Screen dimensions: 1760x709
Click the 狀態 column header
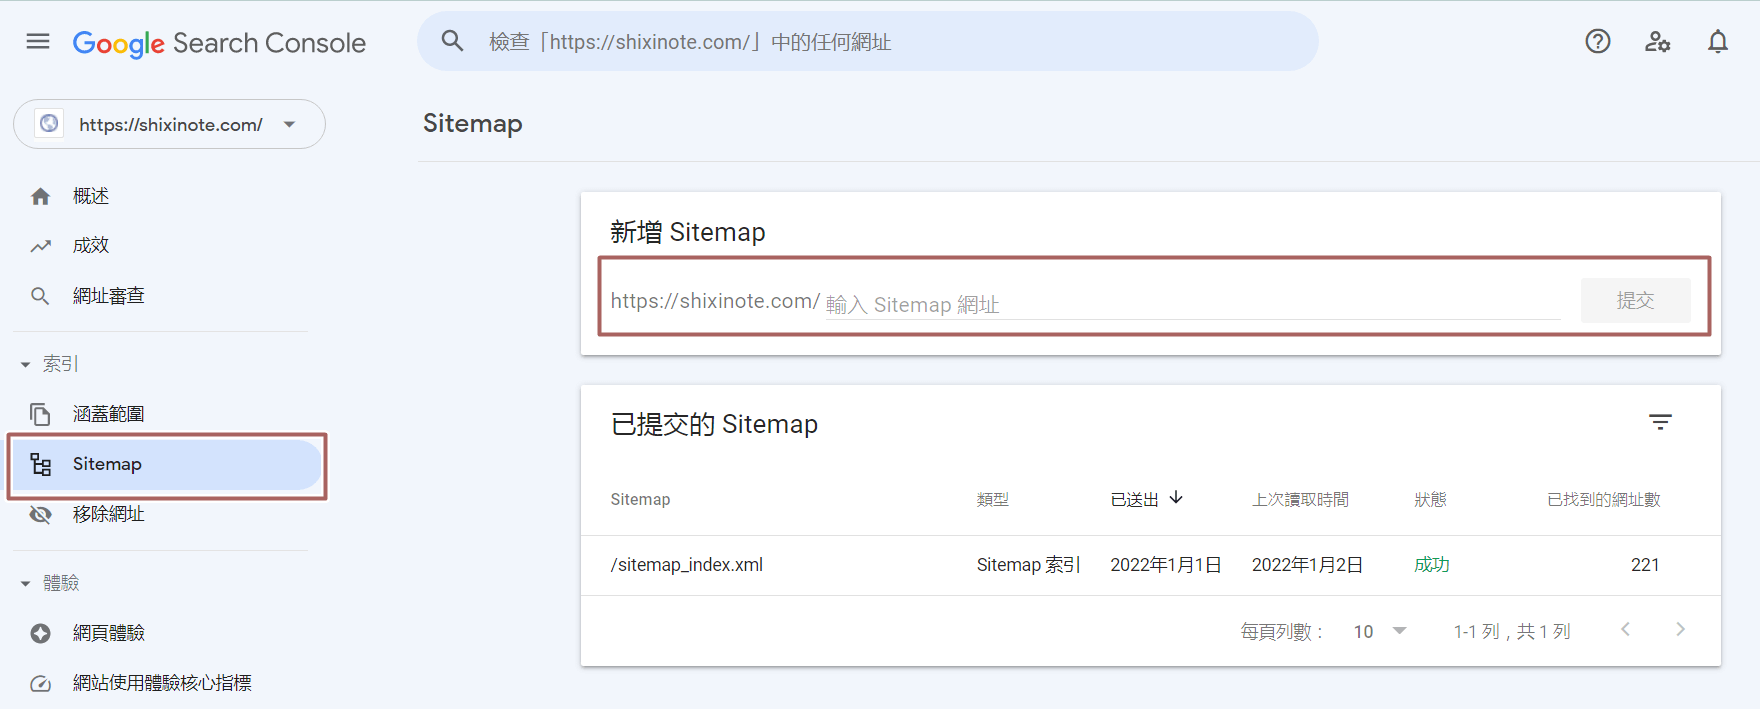(x=1430, y=499)
